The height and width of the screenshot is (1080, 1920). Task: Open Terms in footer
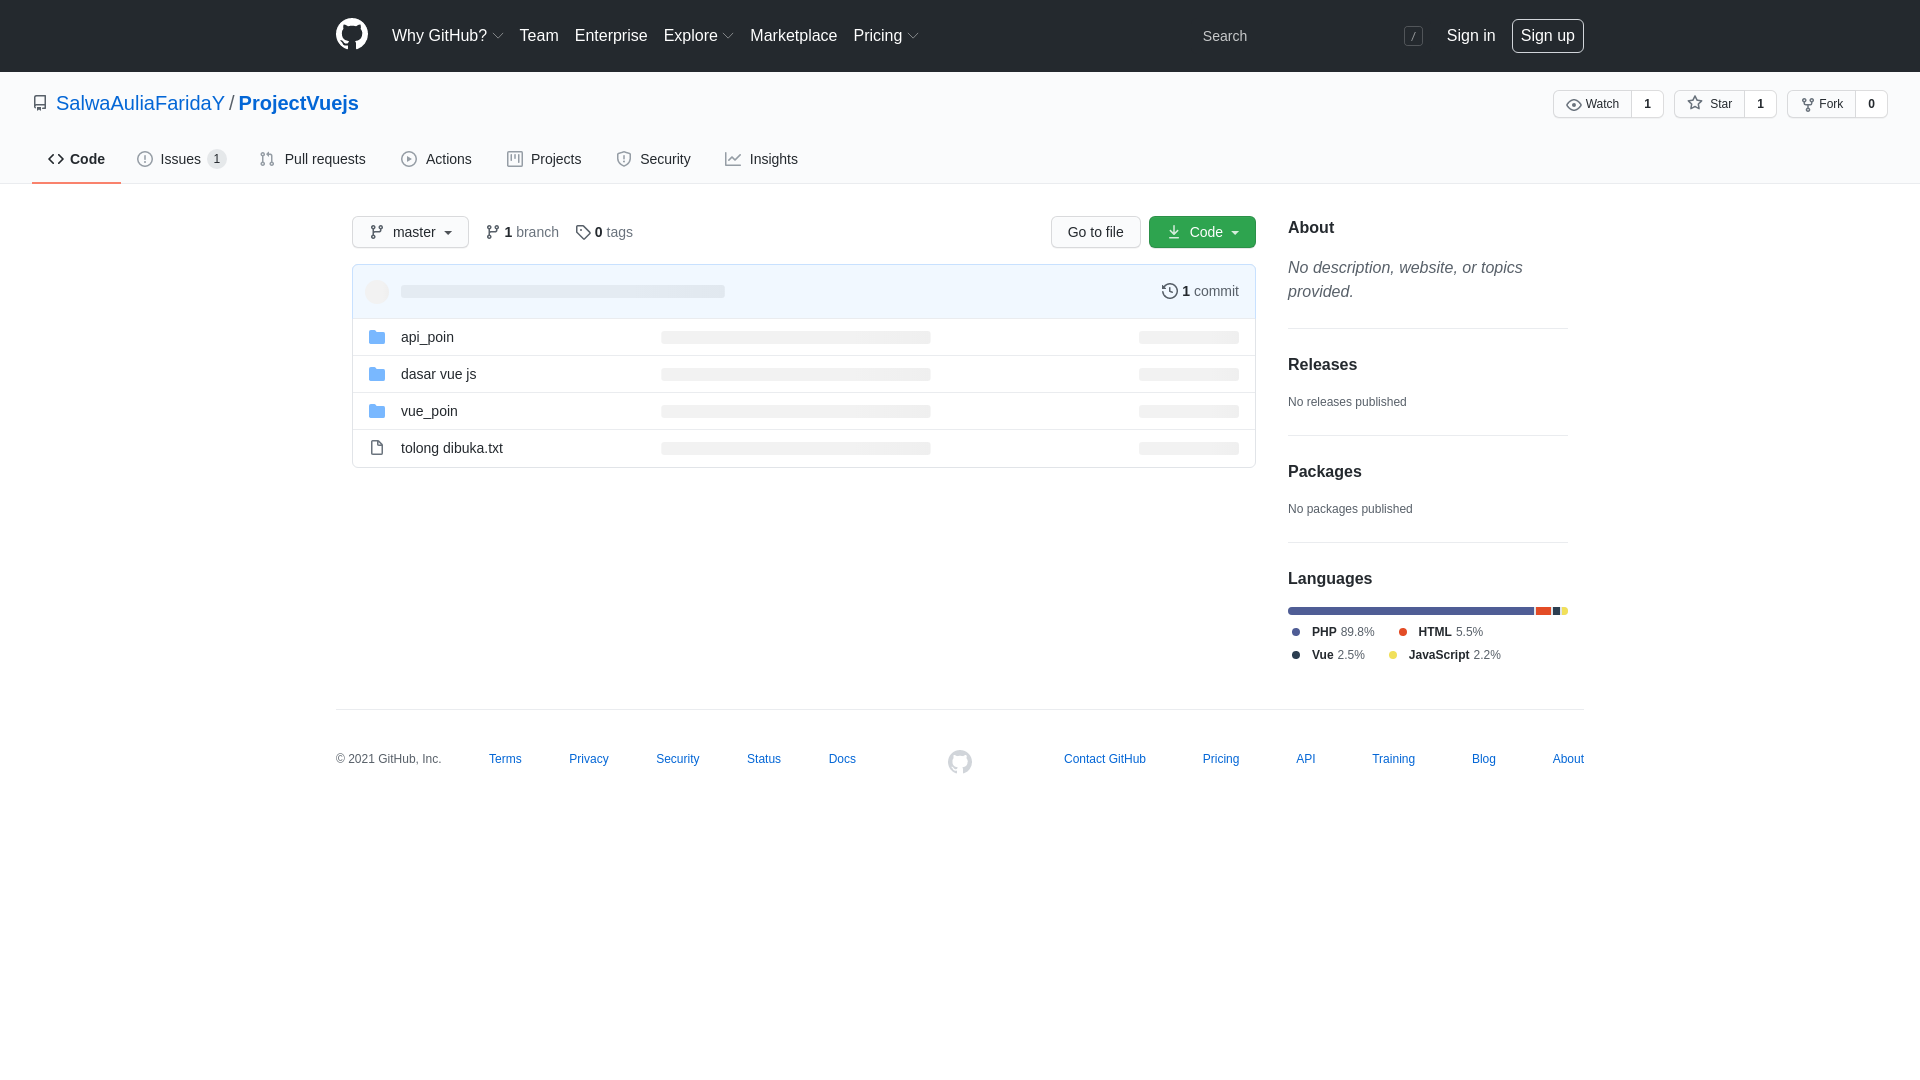click(505, 759)
